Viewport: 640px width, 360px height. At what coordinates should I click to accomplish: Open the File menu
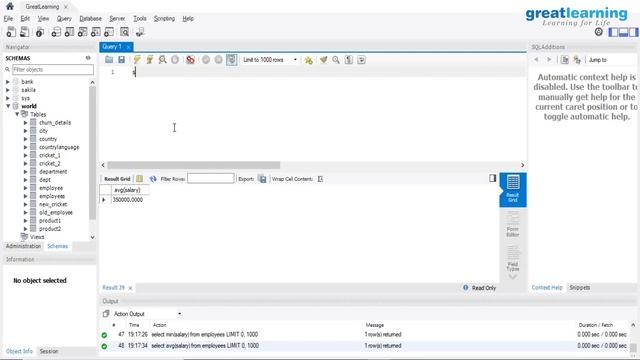coord(8,18)
